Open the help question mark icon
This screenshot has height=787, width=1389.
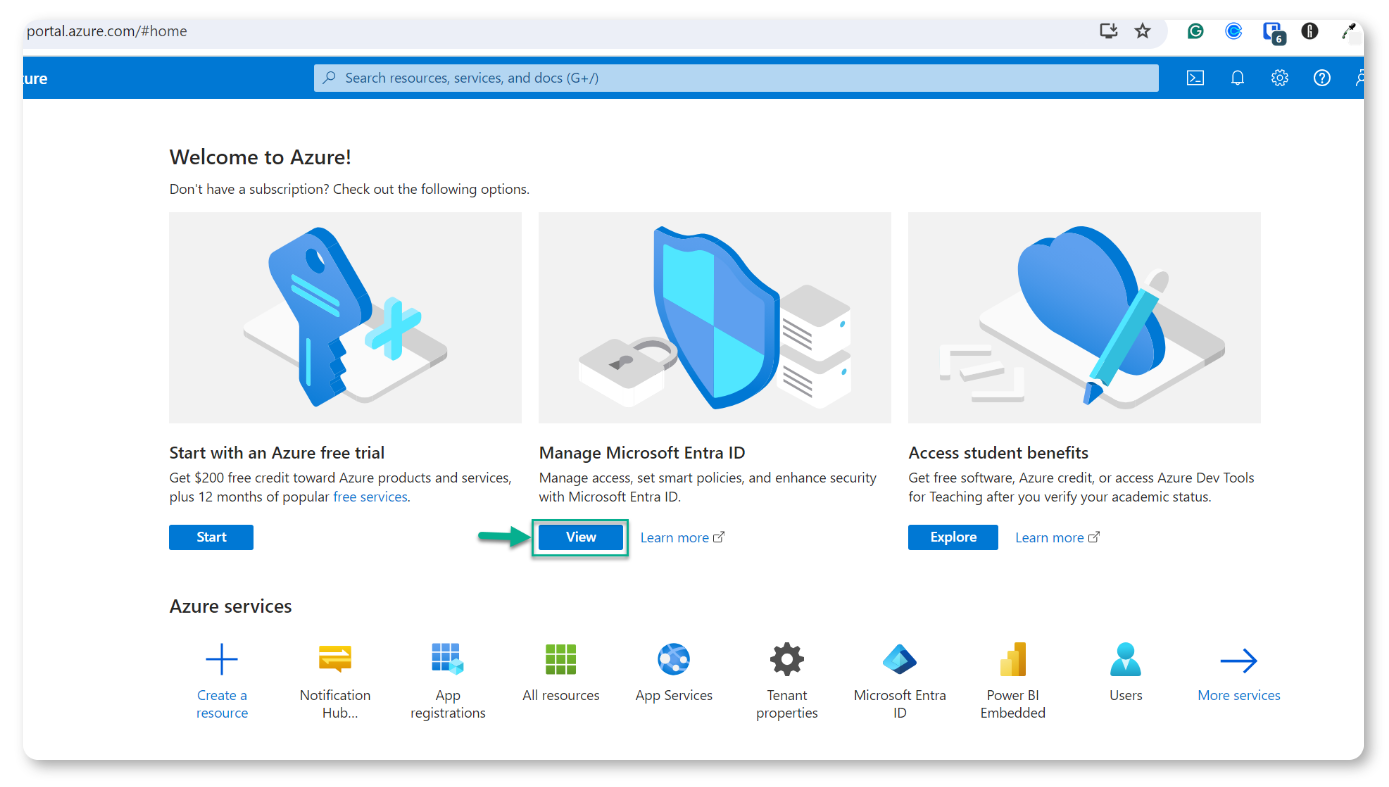[1322, 78]
